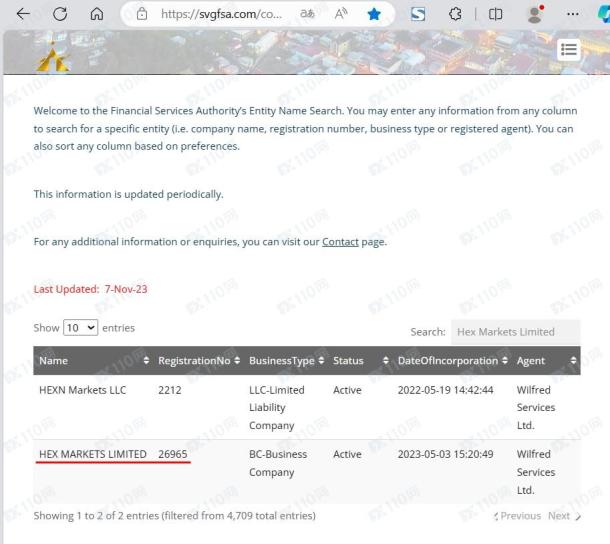Image resolution: width=610 pixels, height=544 pixels.
Task: Open the Show entries dropdown
Action: 81,328
